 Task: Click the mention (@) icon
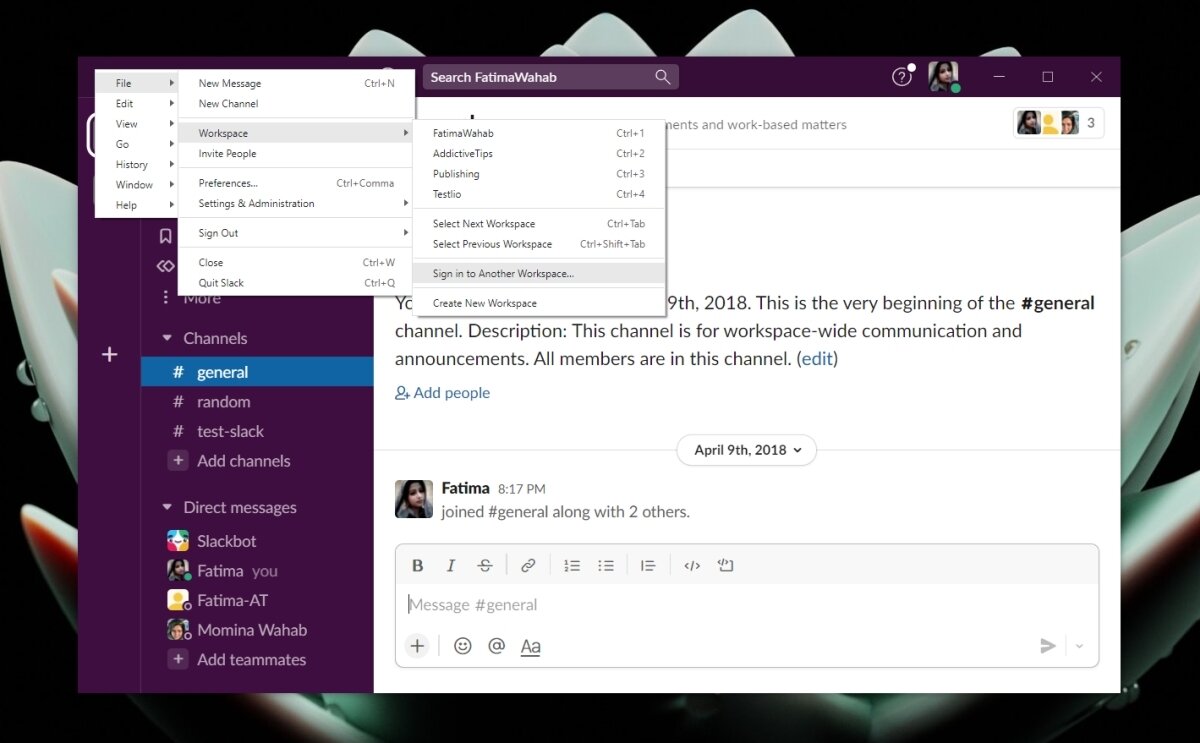click(x=496, y=646)
